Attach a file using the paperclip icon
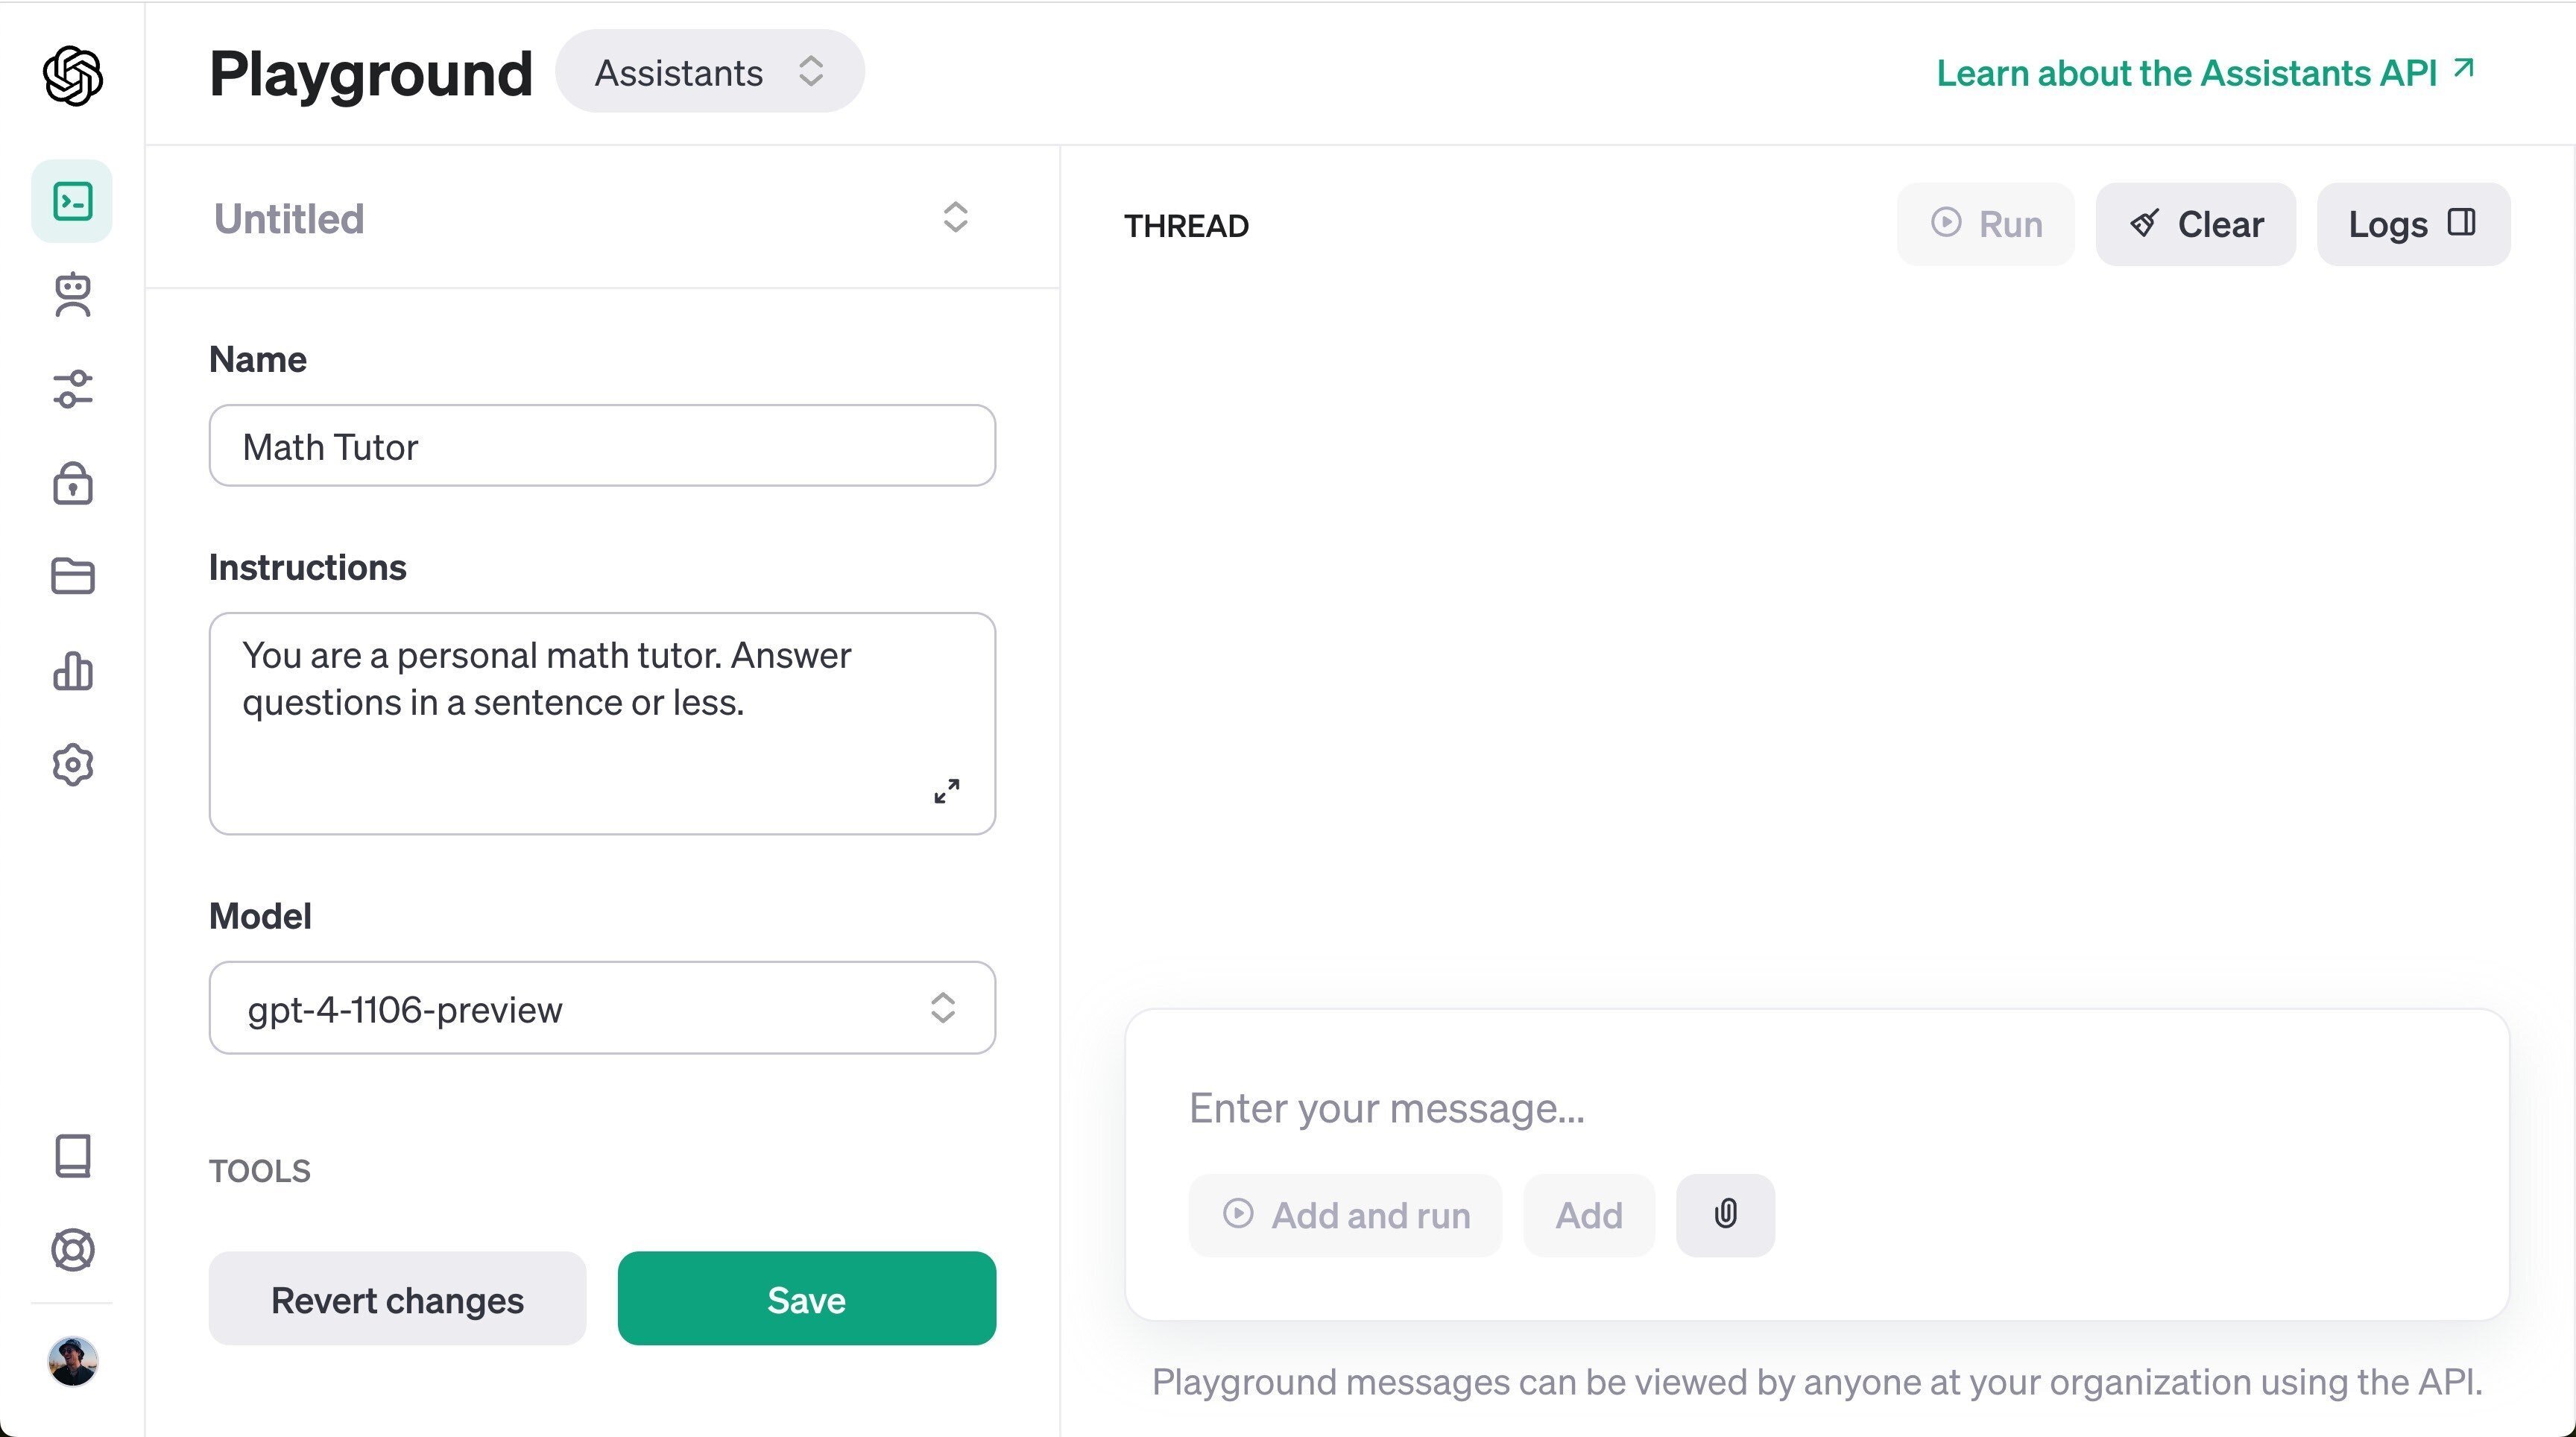 [1724, 1215]
